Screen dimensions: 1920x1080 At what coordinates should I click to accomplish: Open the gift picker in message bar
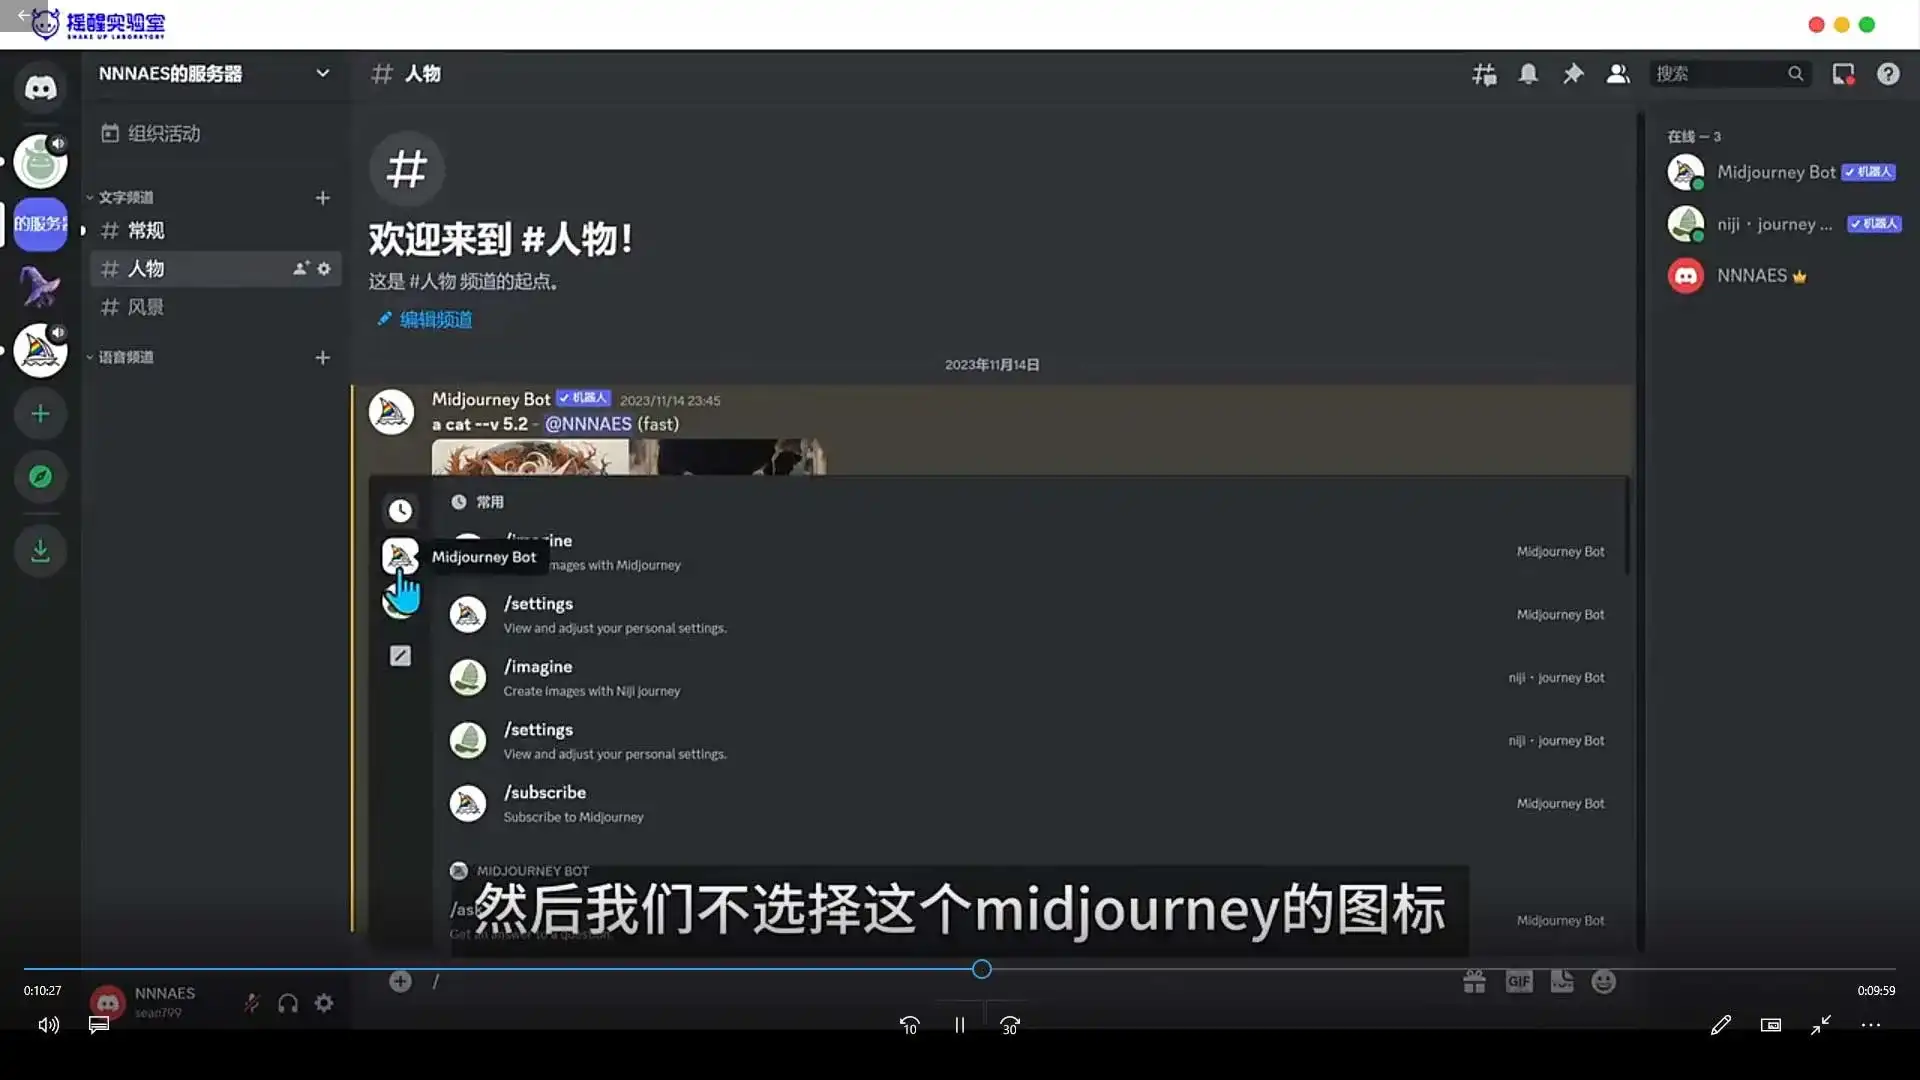(1474, 981)
